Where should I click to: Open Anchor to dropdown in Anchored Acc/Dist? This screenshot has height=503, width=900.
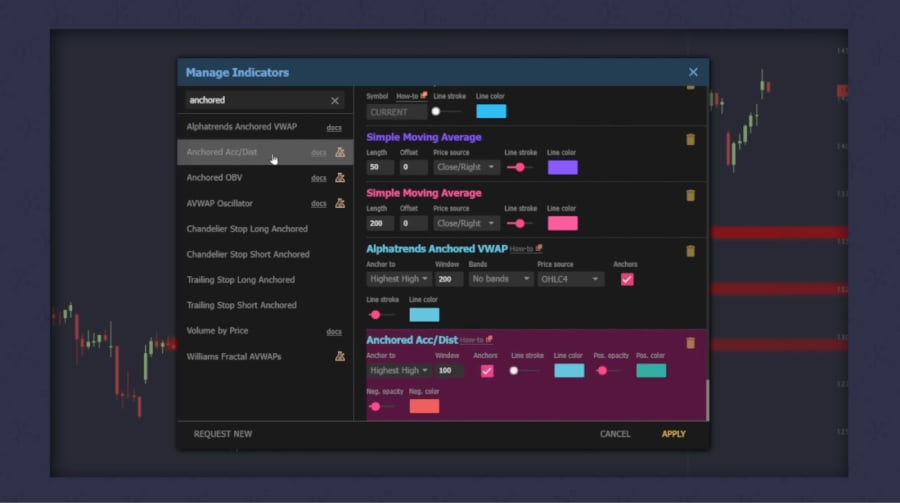(398, 370)
